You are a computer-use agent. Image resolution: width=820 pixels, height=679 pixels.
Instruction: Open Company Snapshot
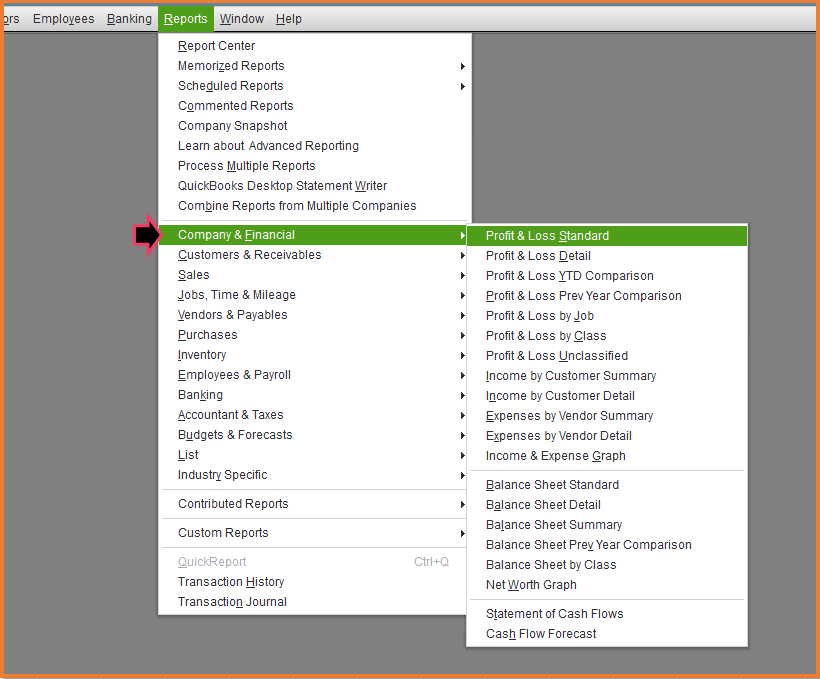[x=315, y=126]
